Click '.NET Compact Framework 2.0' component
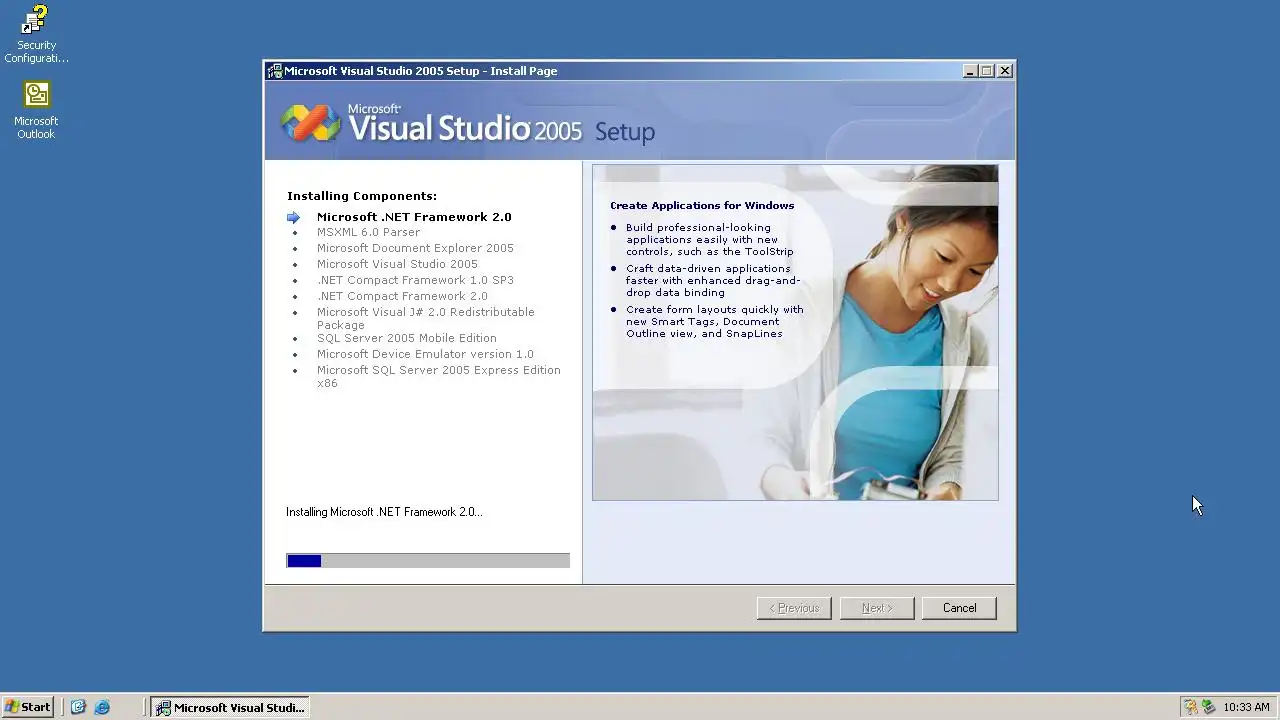The image size is (1280, 720). [x=402, y=296]
